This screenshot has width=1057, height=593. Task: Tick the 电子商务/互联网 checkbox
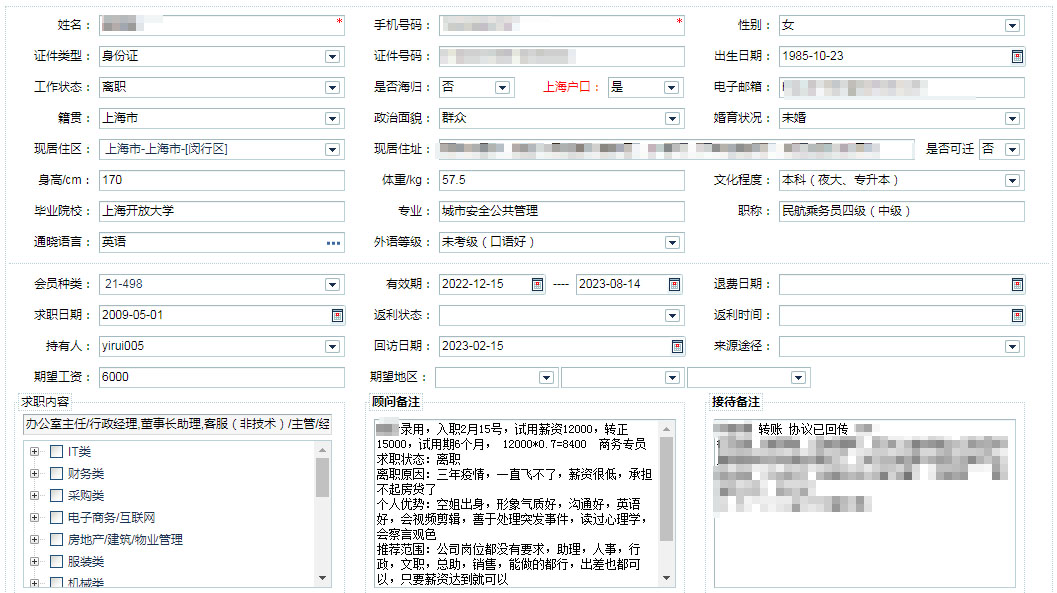[57, 518]
